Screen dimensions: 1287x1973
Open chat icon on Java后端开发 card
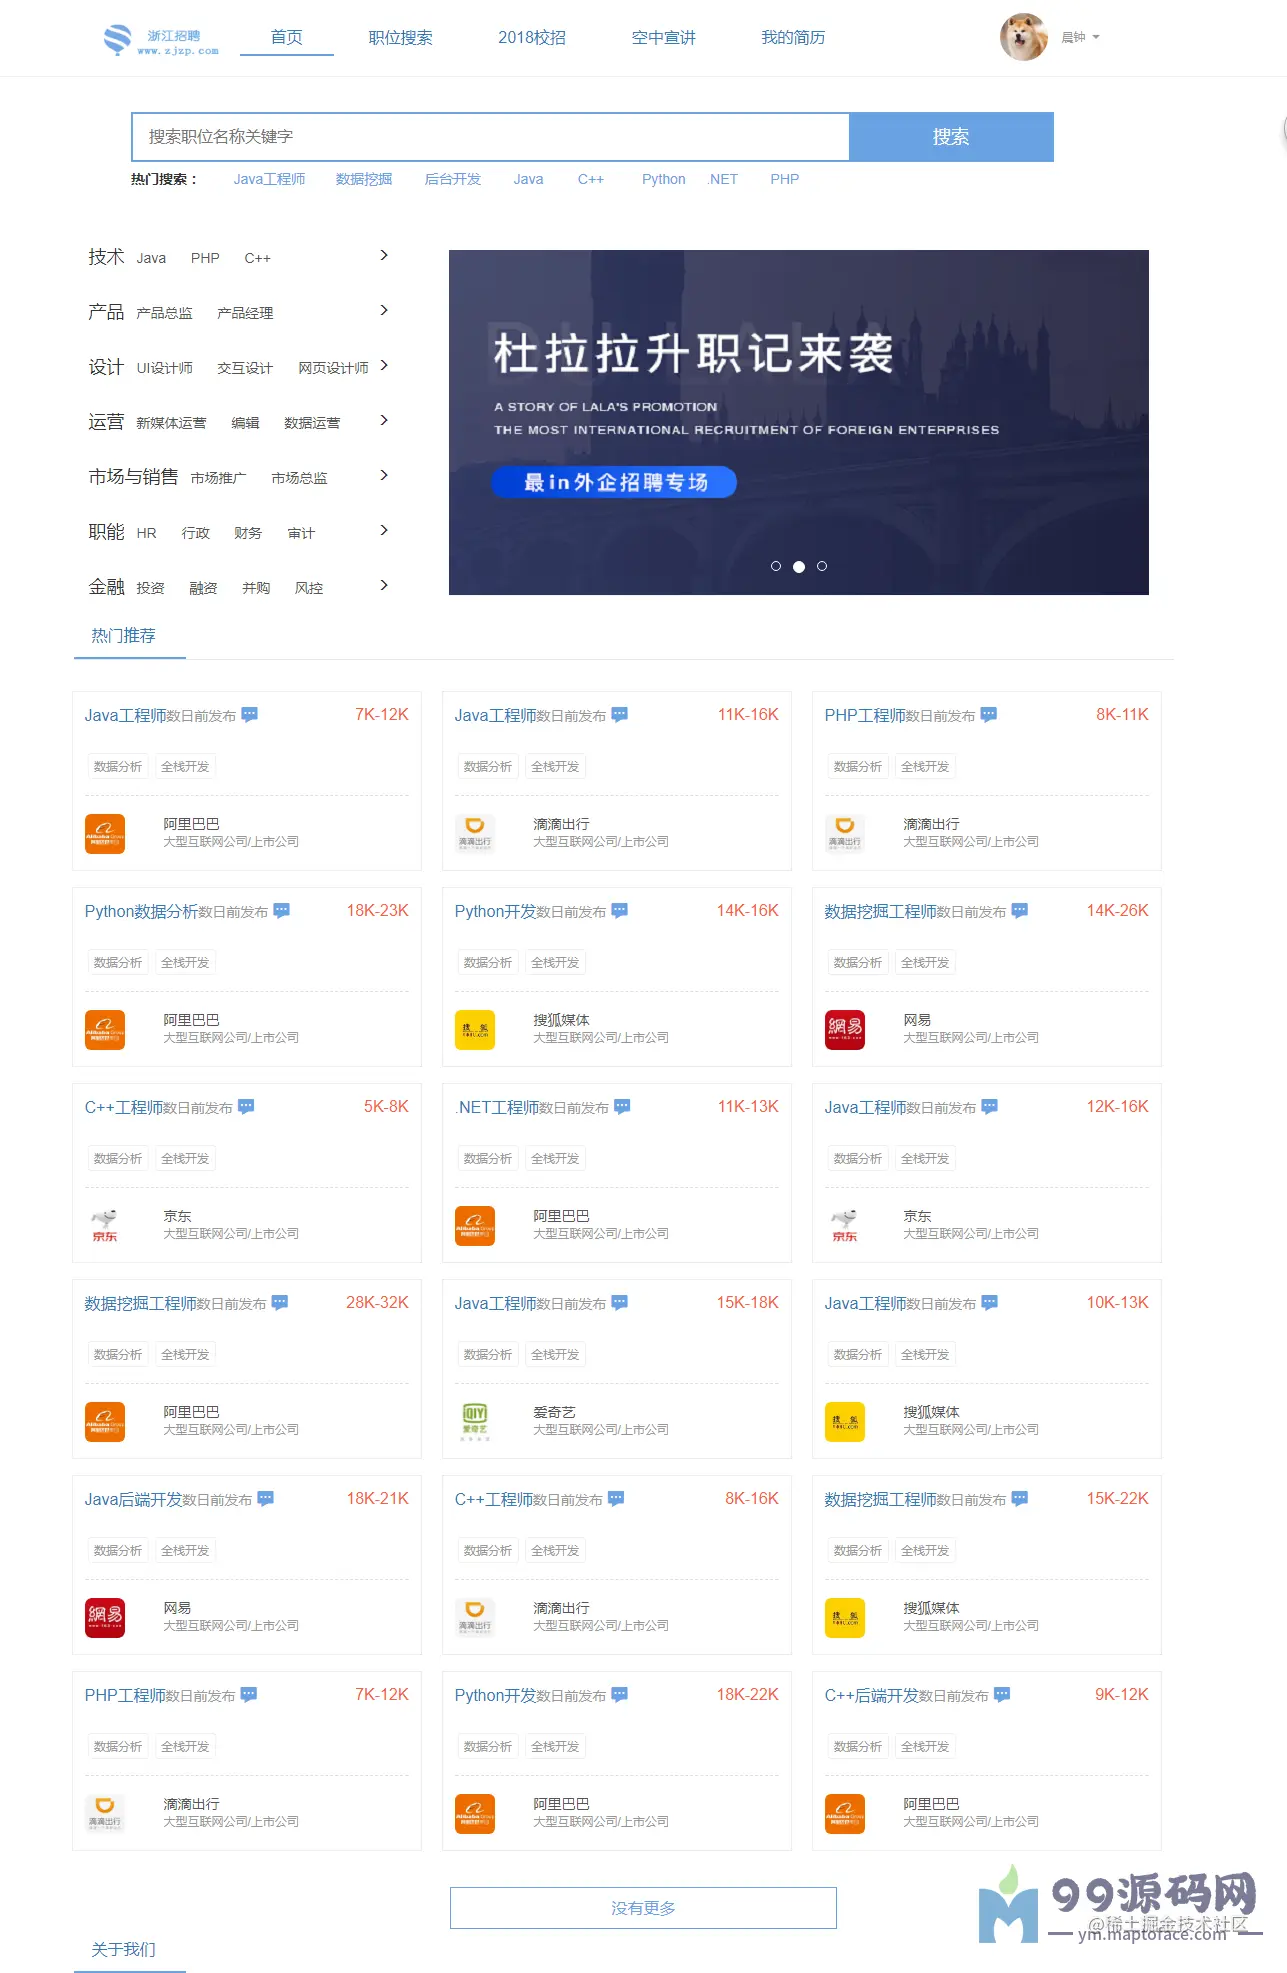pos(266,1499)
